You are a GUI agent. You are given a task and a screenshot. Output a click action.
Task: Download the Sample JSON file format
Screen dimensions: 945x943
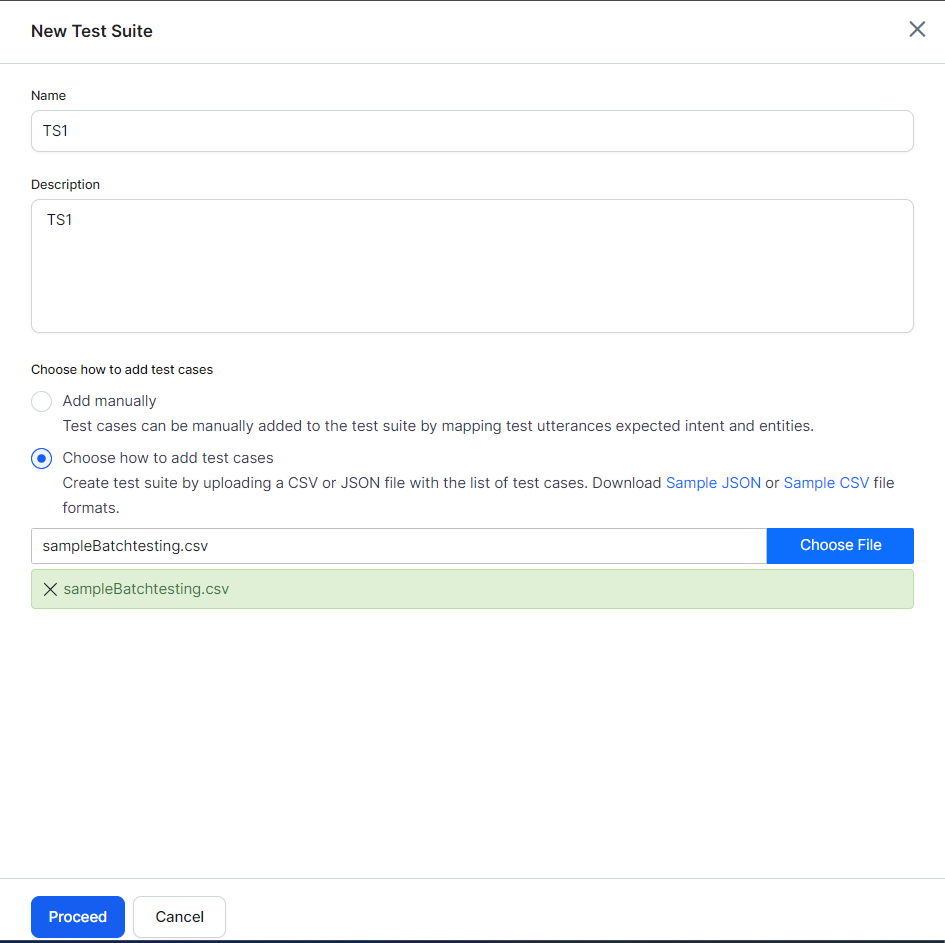point(713,483)
